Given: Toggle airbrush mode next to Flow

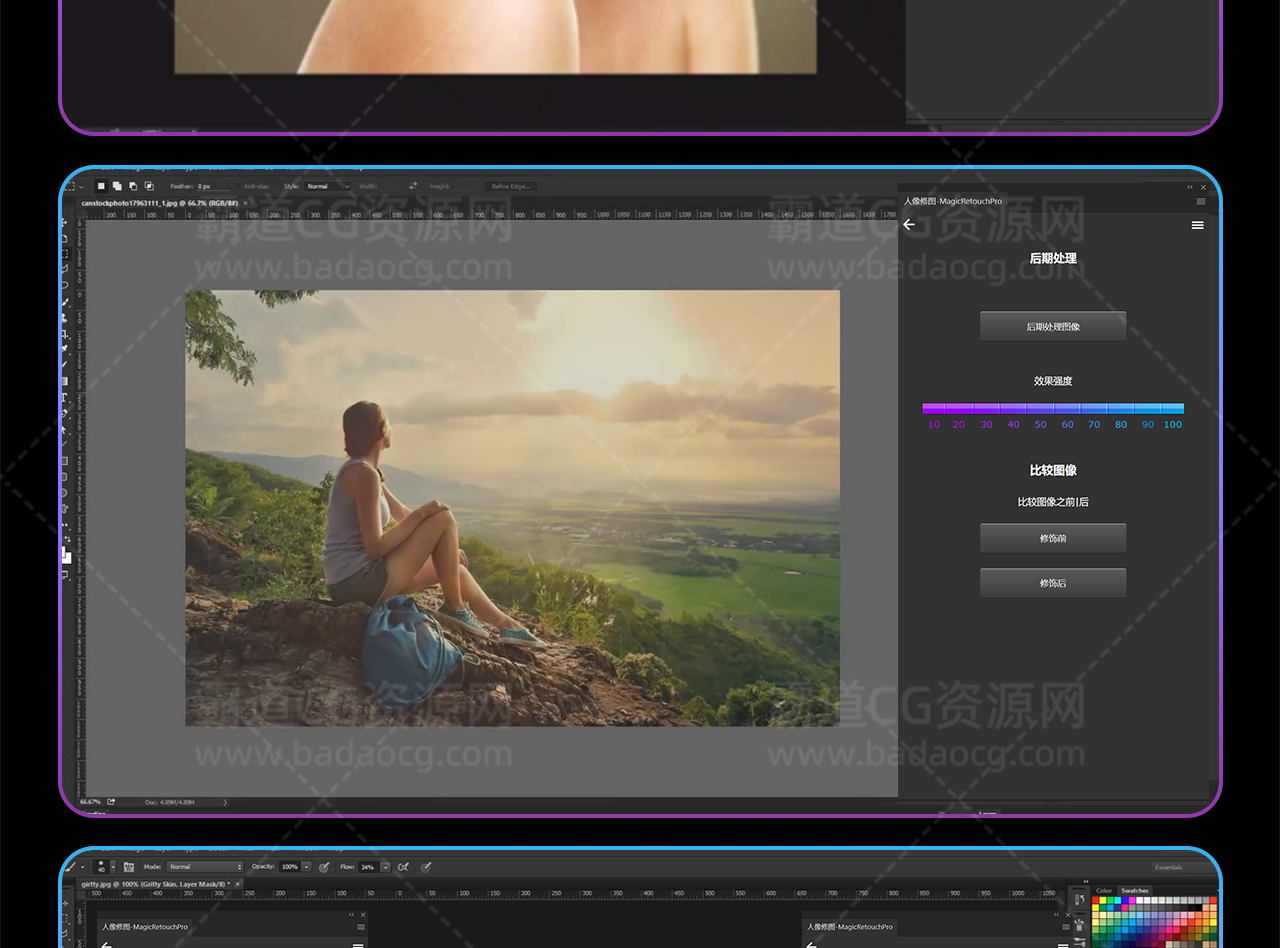Looking at the screenshot, I should 403,867.
